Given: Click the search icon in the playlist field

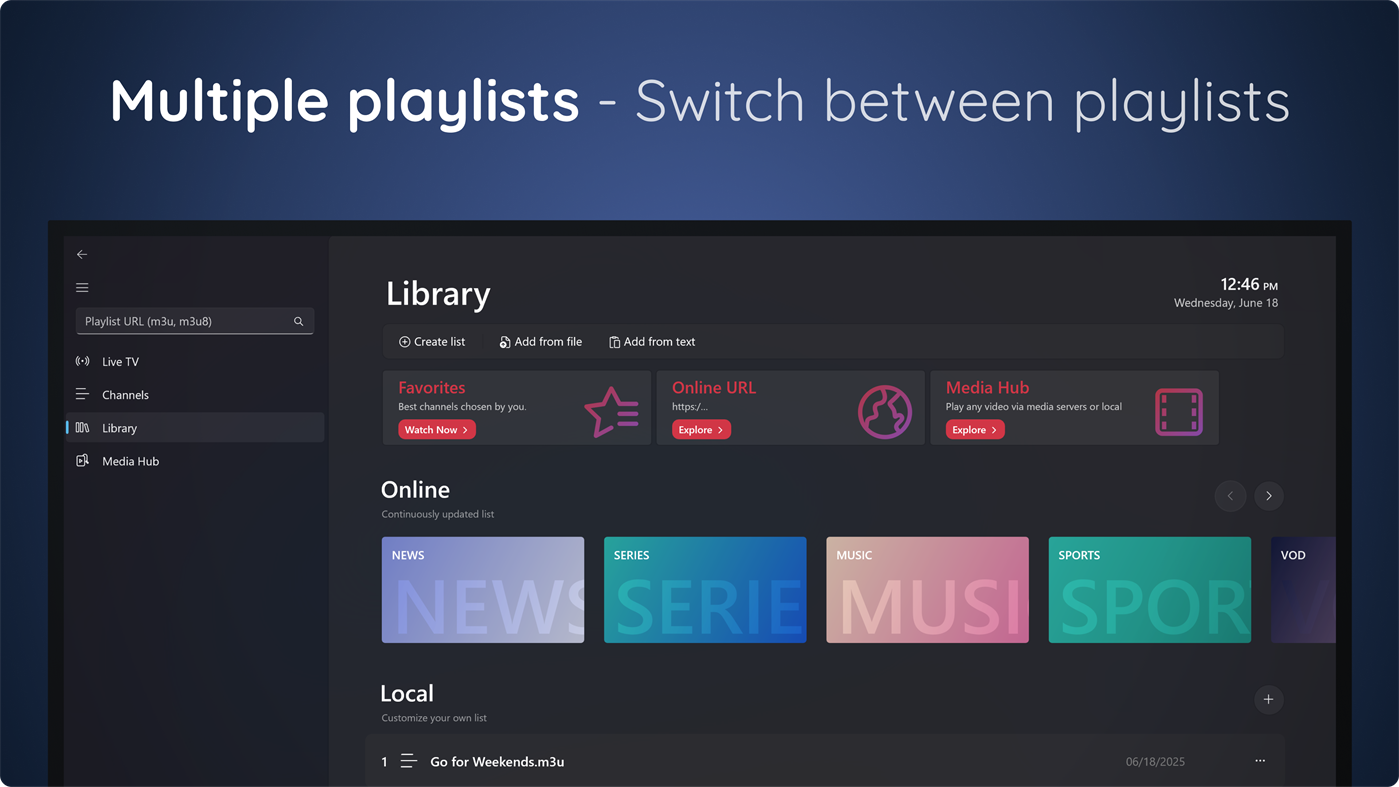Looking at the screenshot, I should 298,321.
